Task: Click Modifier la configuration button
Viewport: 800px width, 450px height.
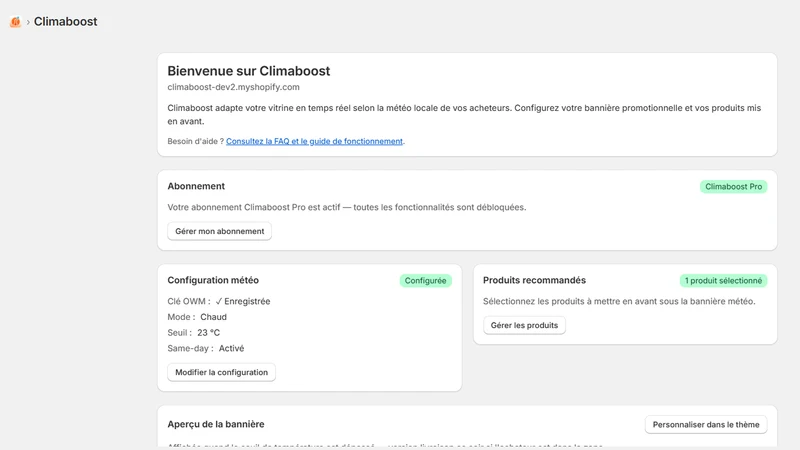Action: [221, 372]
